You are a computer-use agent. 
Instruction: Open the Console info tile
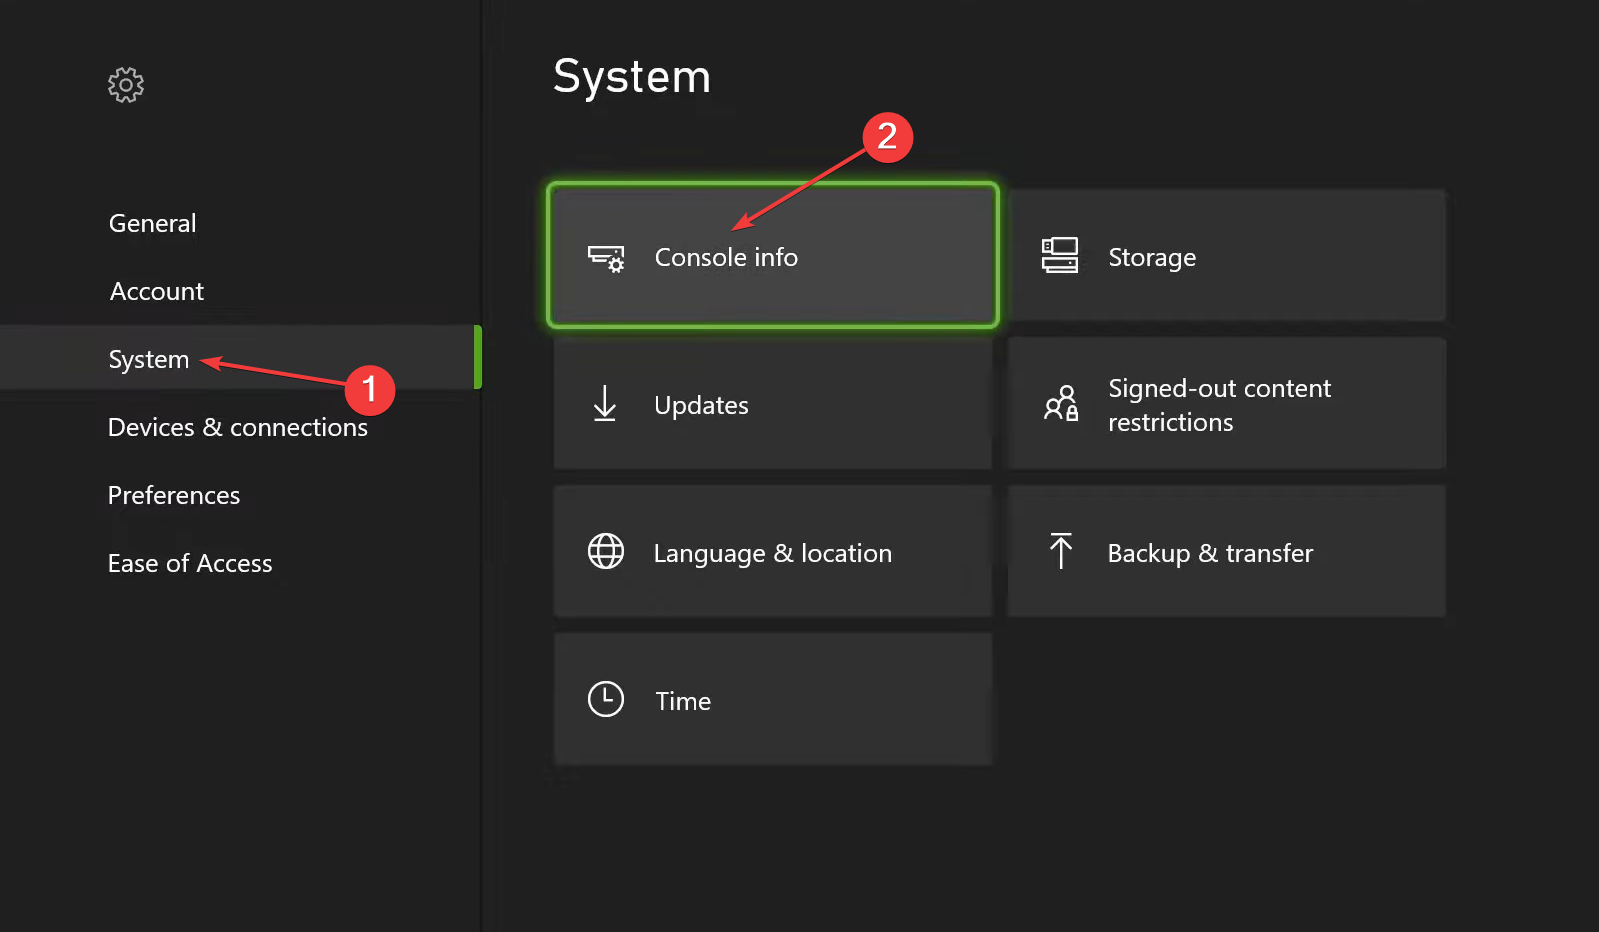773,255
